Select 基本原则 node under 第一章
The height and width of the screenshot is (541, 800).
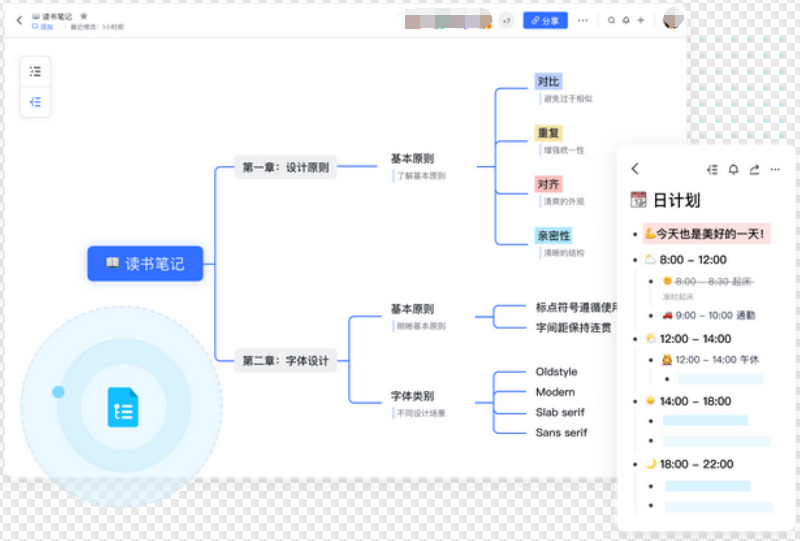point(412,159)
